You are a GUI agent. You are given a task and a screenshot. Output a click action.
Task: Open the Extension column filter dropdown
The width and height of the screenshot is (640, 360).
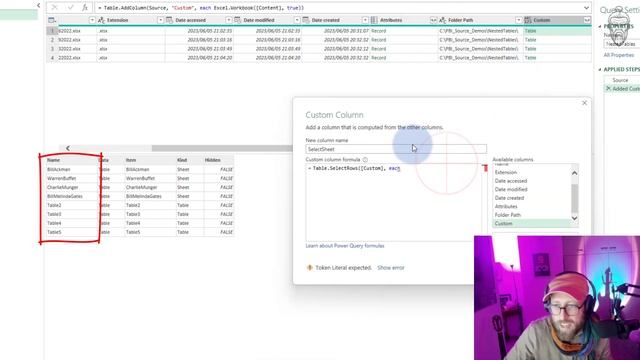click(x=160, y=20)
